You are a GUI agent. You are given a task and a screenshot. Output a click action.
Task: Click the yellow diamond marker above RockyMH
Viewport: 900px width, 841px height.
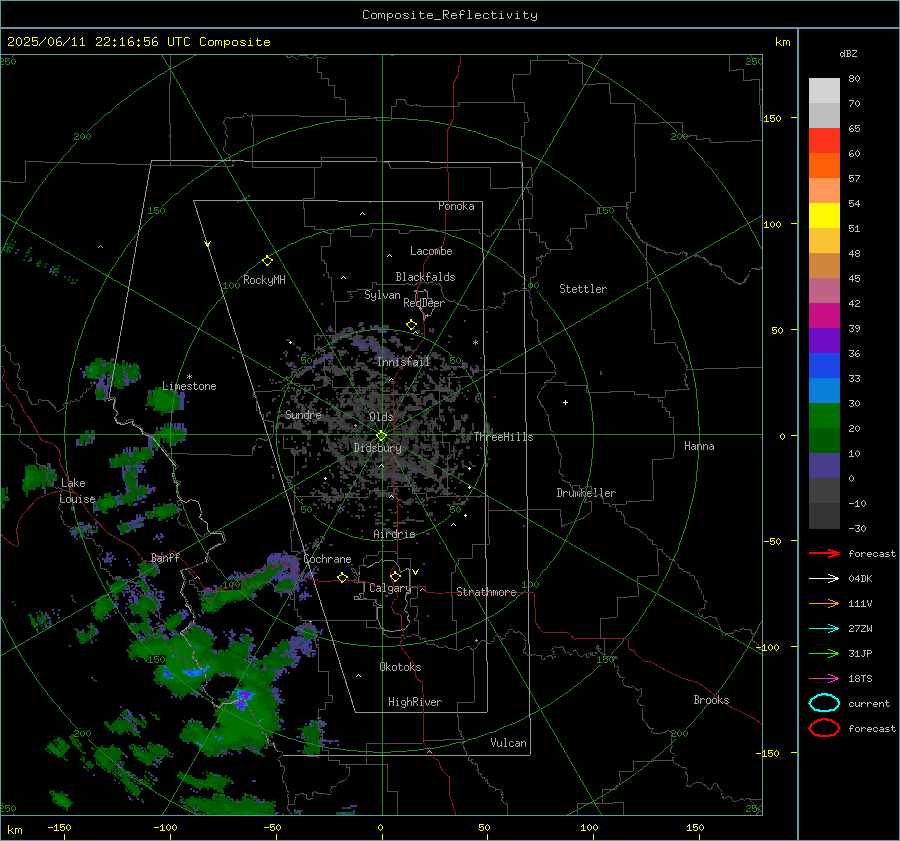(267, 261)
